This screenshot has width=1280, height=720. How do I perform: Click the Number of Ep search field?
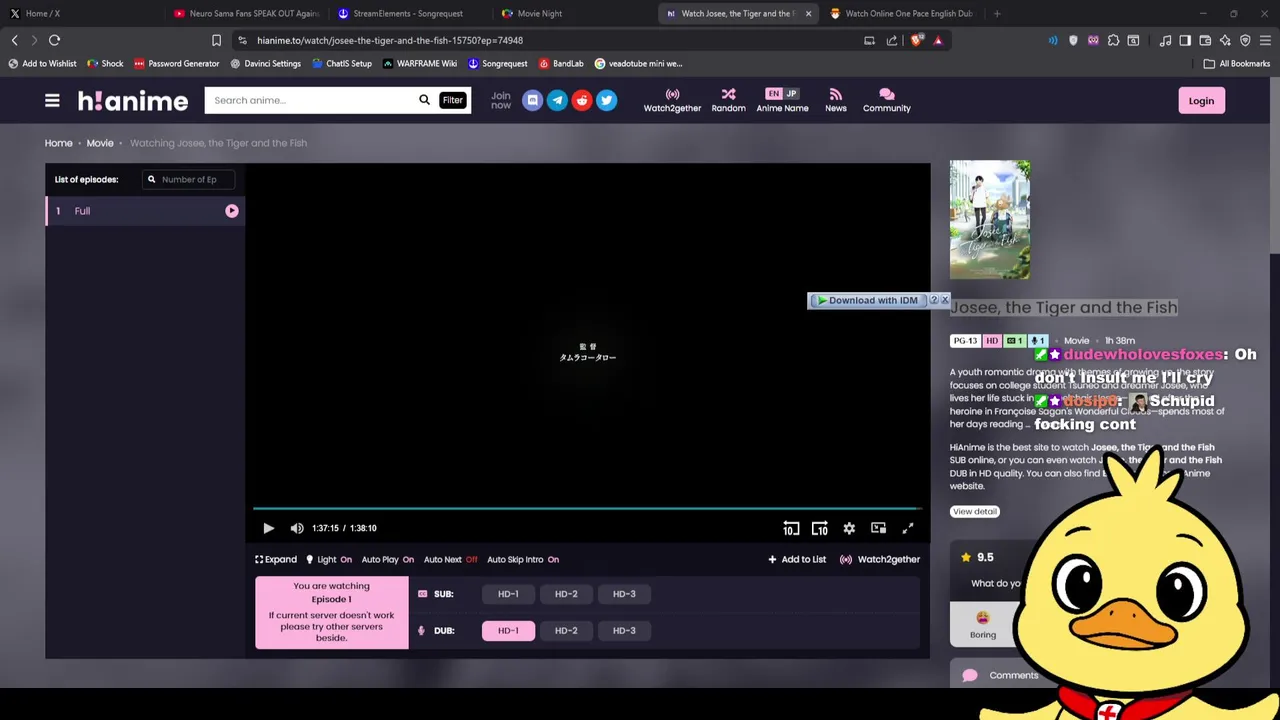(188, 180)
